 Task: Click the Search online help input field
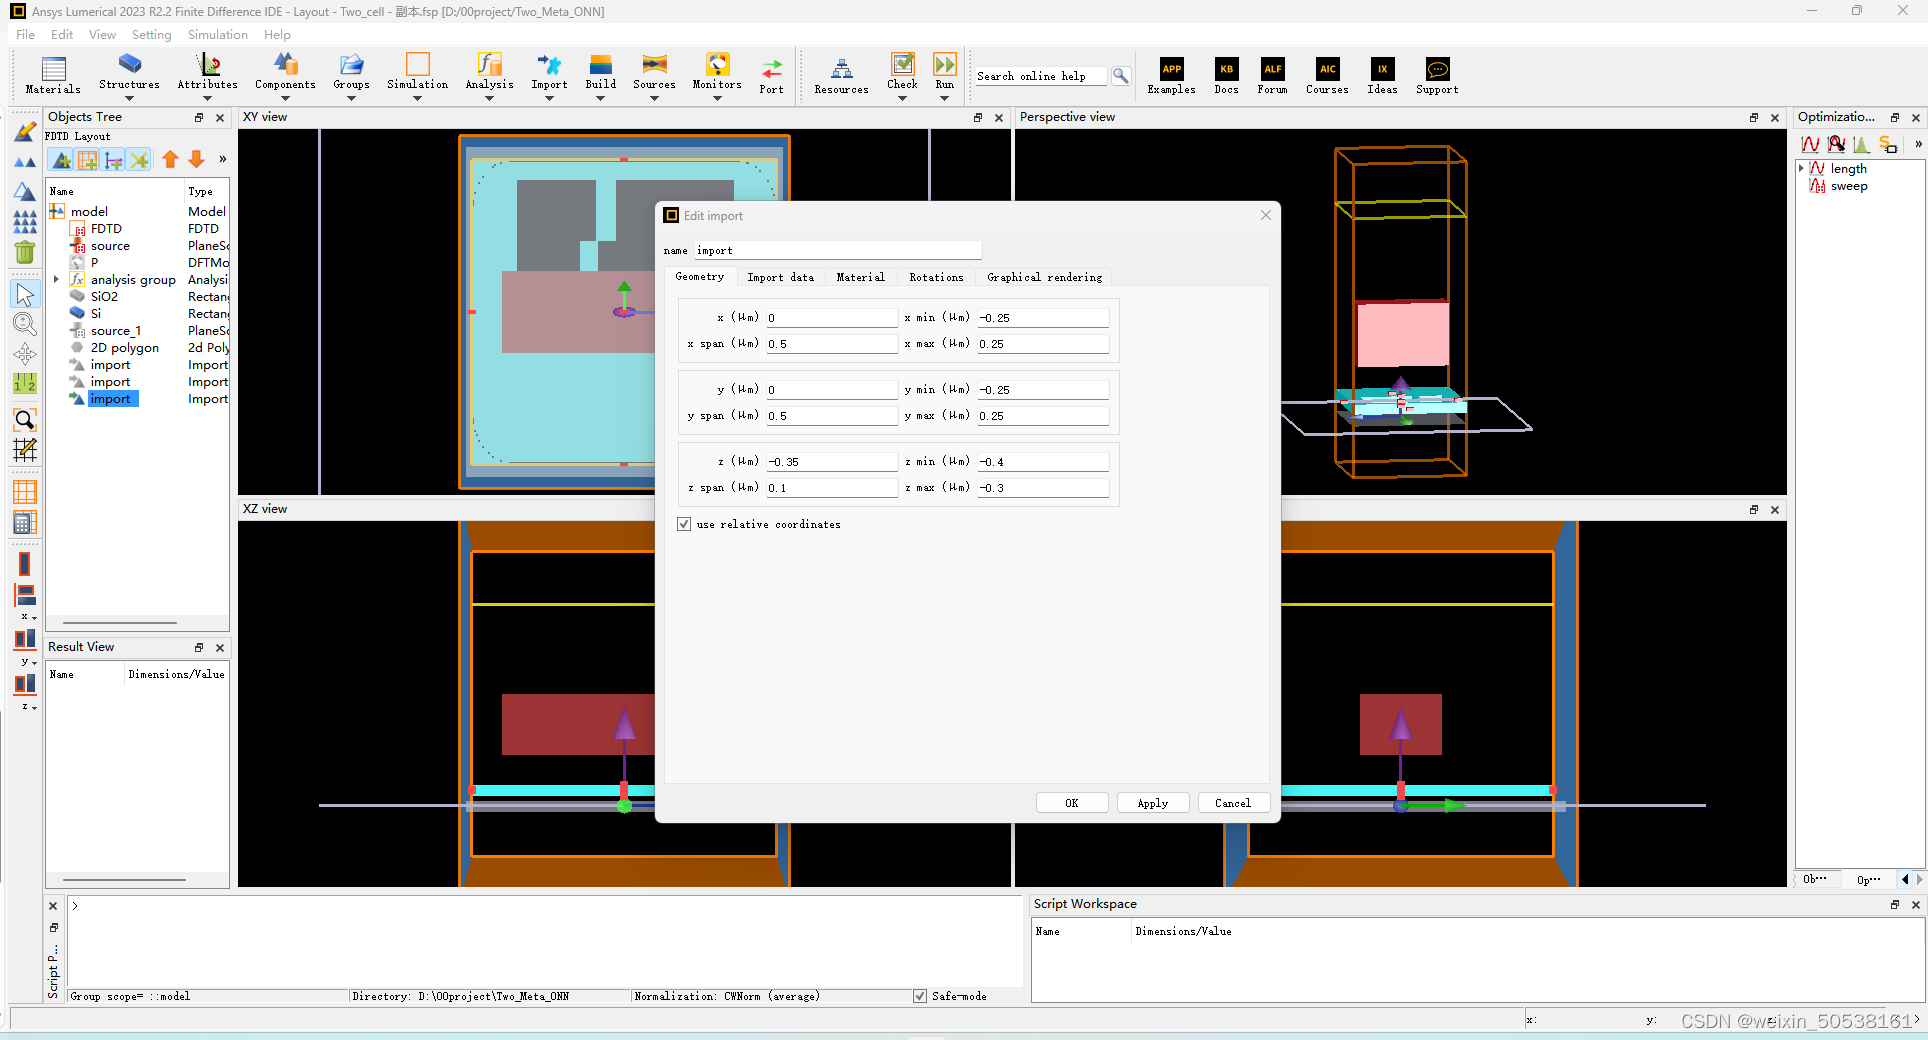tap(1040, 75)
